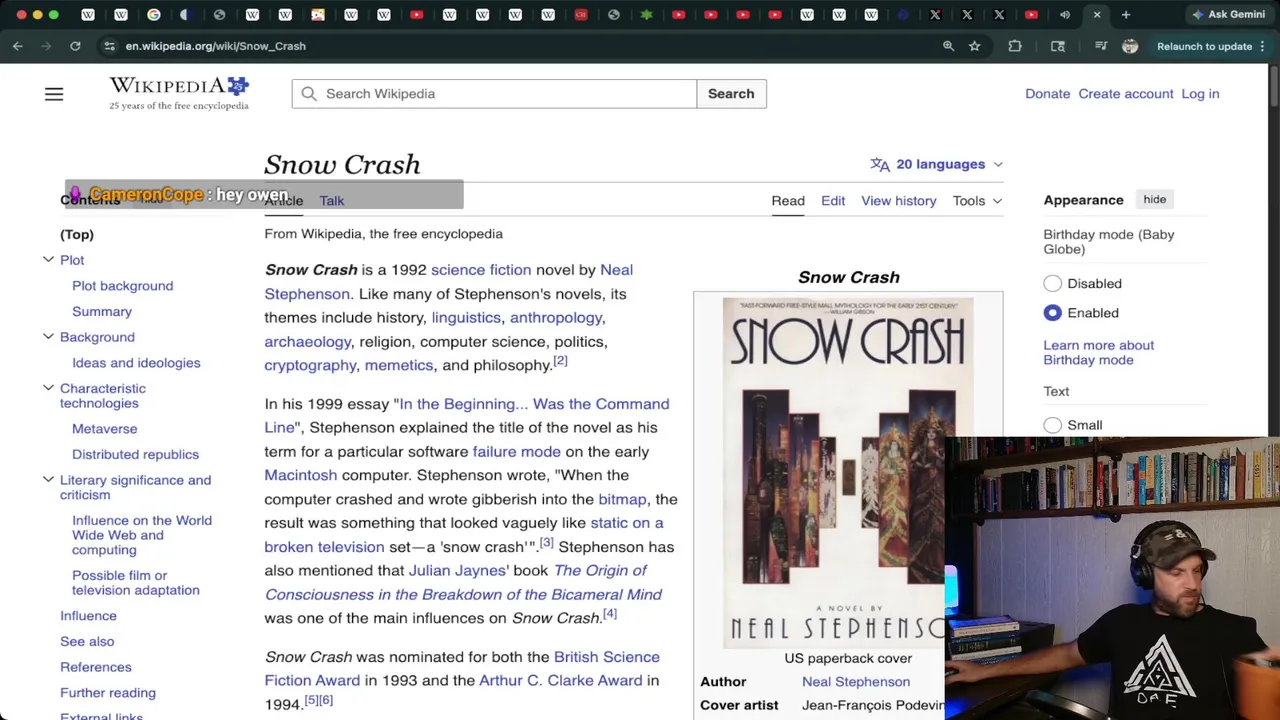Click Ask Gemini button
1280x720 pixels.
[1228, 15]
